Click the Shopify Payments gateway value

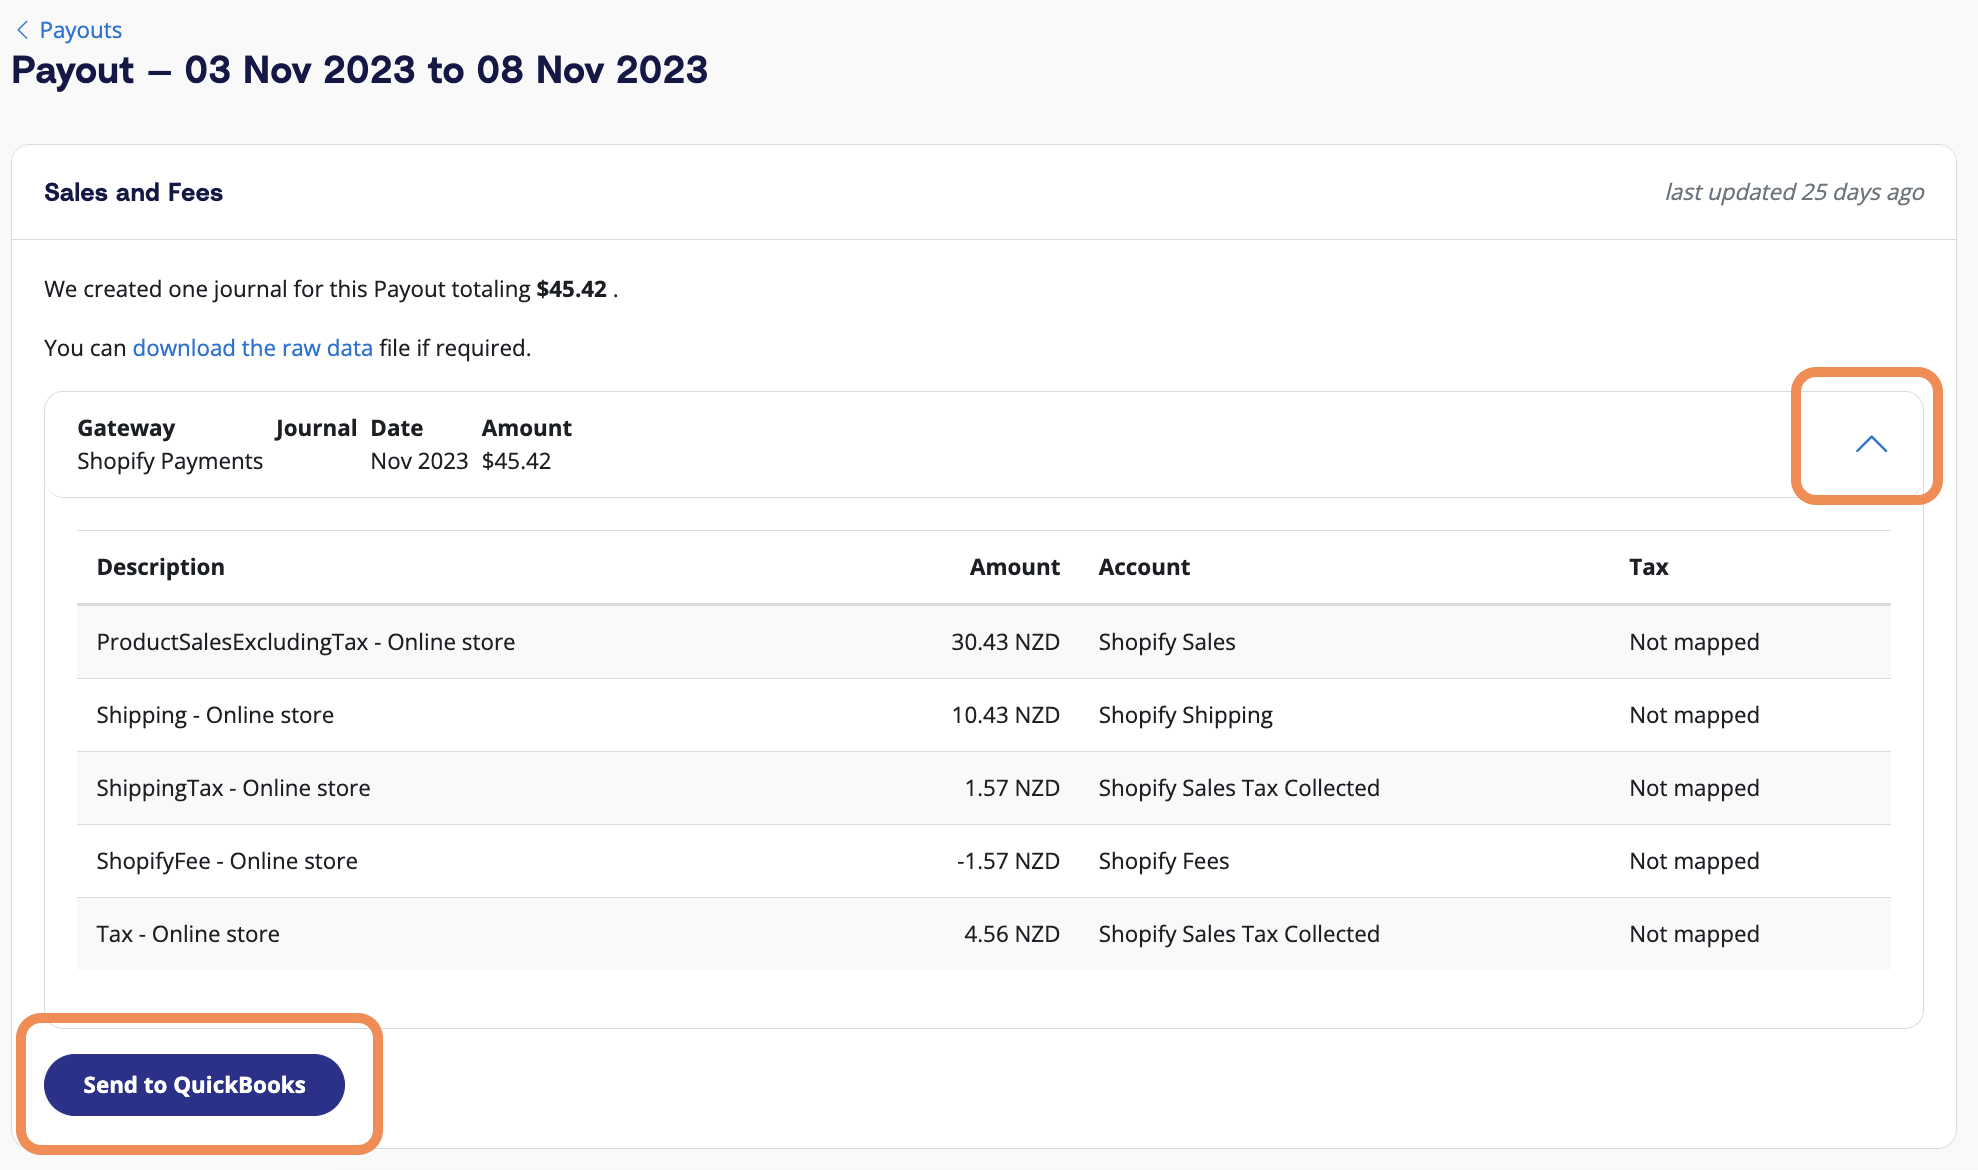coord(170,461)
